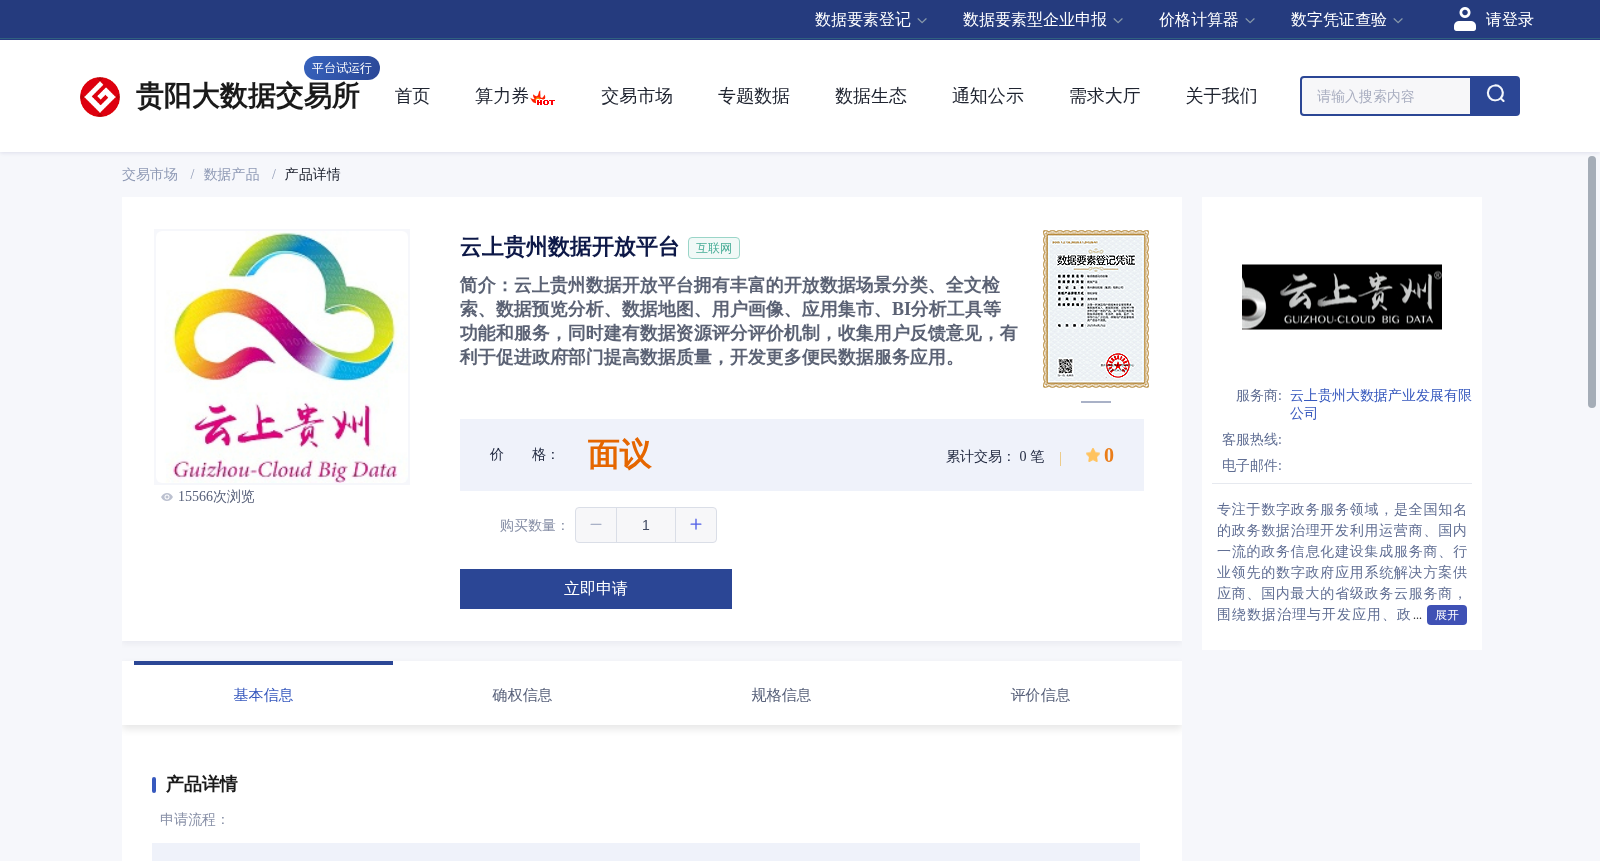
Task: Click the 客服热线 label
Action: point(1251,440)
